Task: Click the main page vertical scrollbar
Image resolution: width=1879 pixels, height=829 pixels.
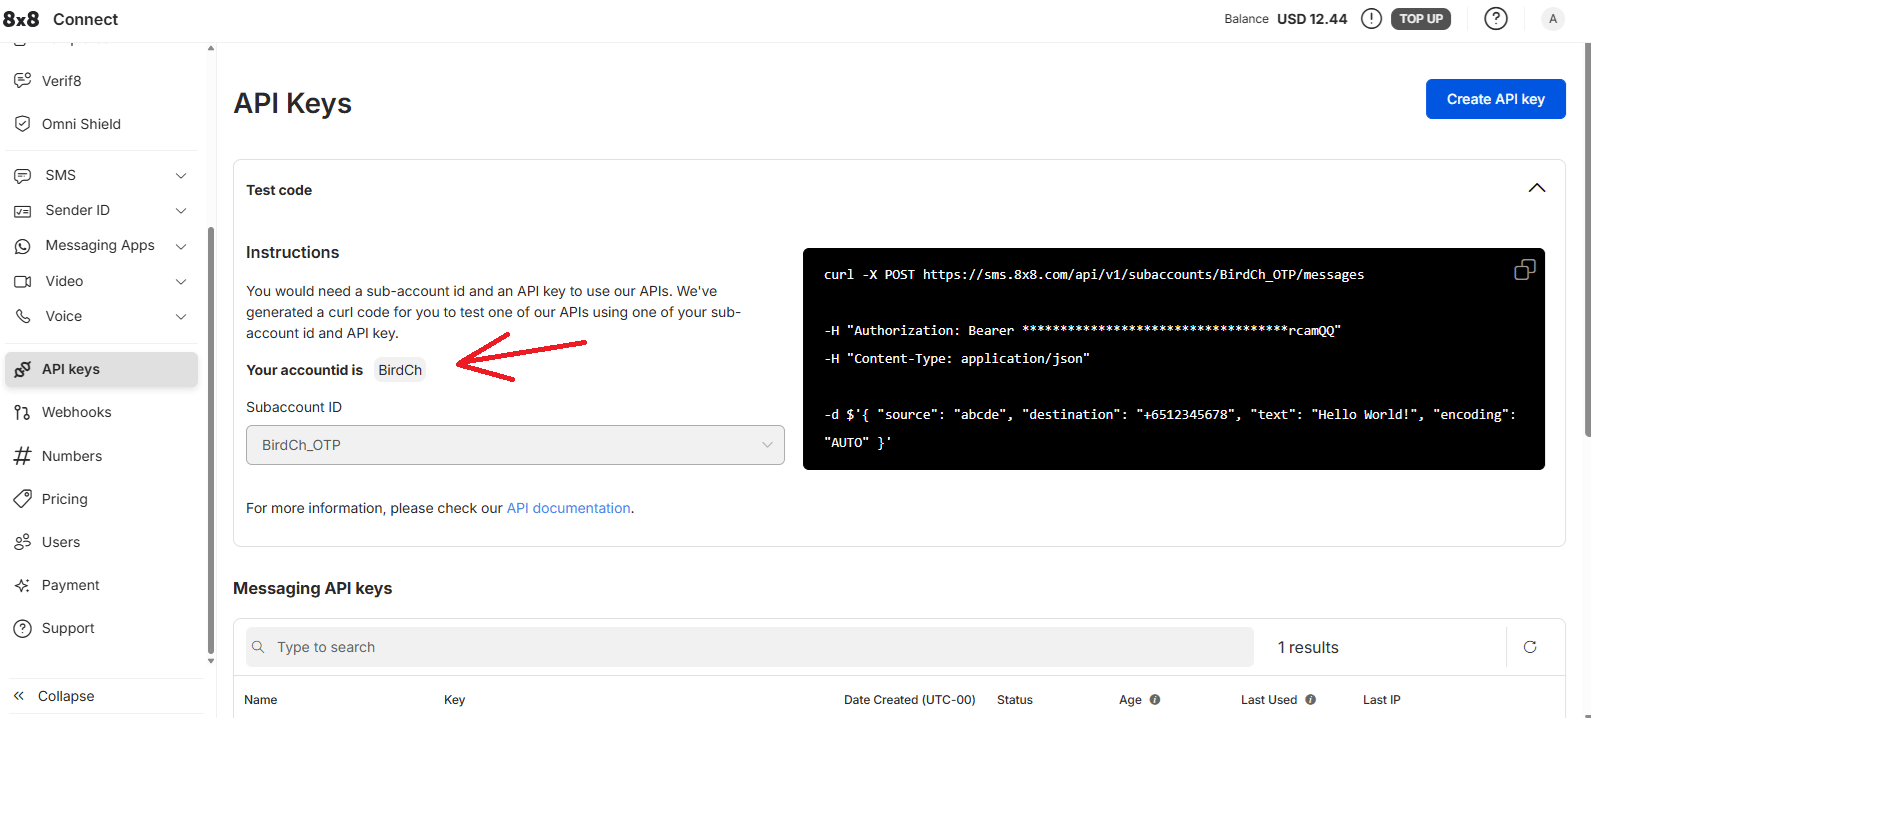Action: 1588,240
